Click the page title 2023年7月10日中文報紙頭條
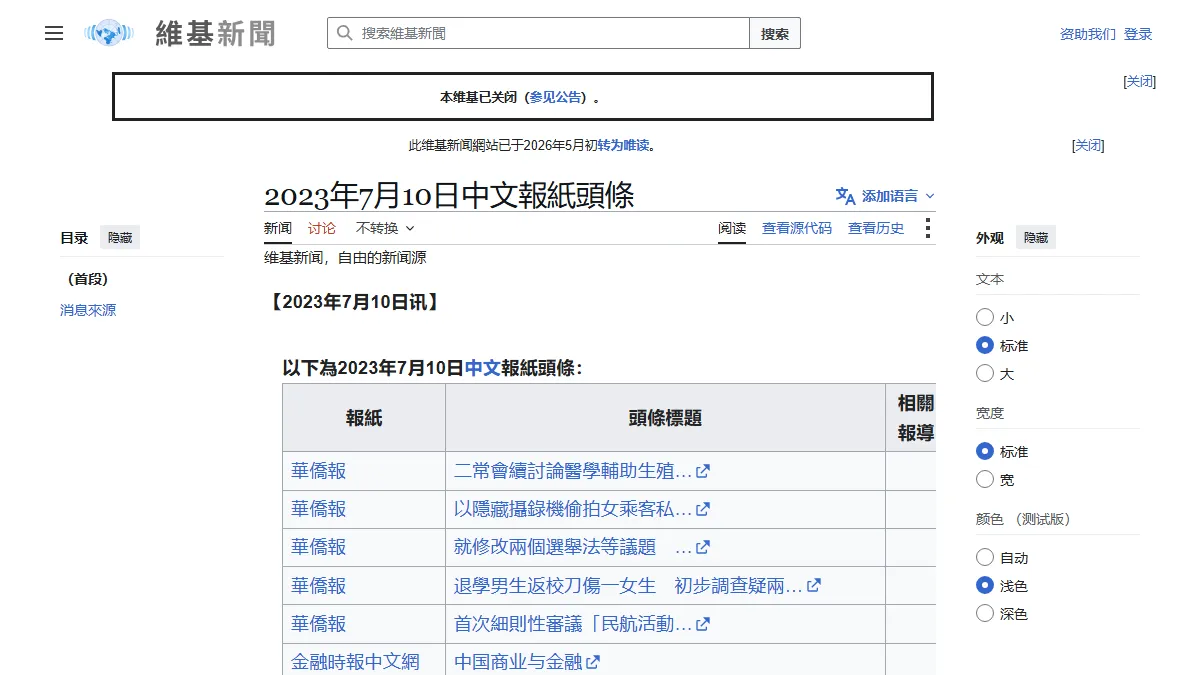Image resolution: width=1200 pixels, height=675 pixels. (449, 195)
